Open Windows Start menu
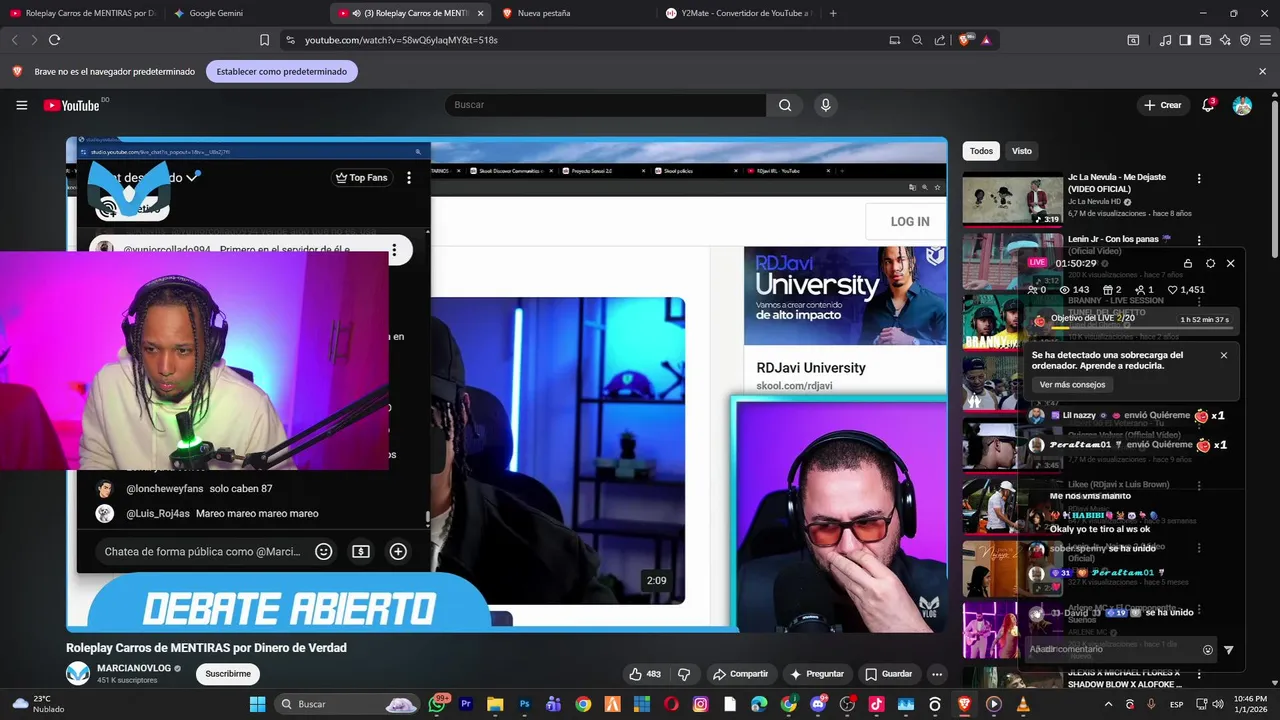Screen dimensions: 1280x720 tap(257, 704)
